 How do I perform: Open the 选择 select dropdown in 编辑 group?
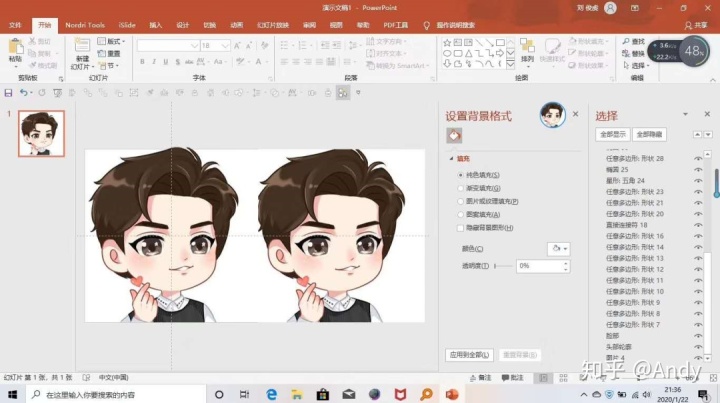point(636,66)
